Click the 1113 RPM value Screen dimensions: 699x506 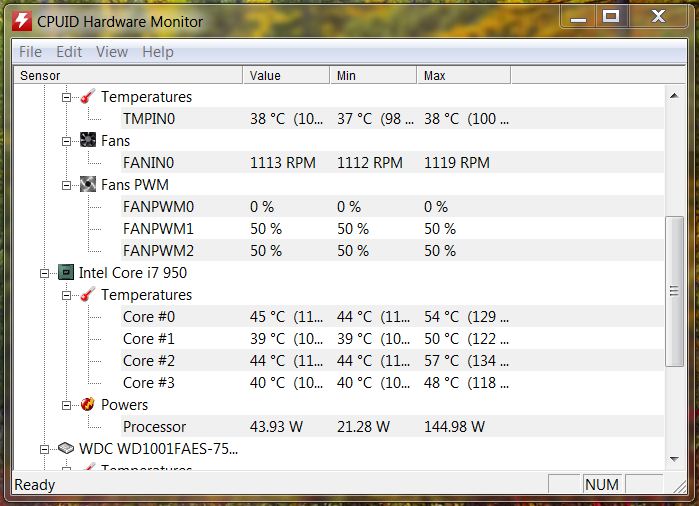coord(283,162)
